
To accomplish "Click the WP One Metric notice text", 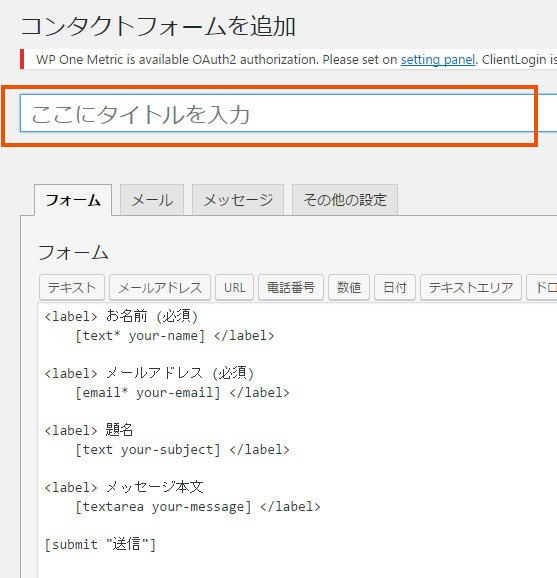I will click(296, 60).
